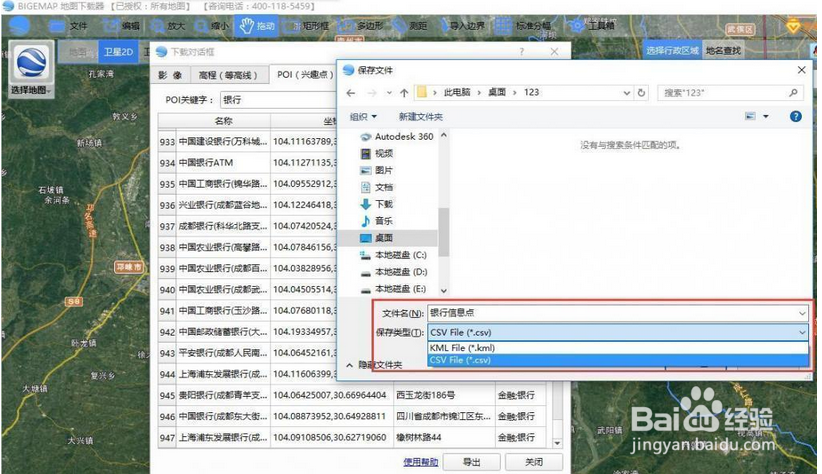Switch to the 高程（等高线）tab
This screenshot has width=822, height=474.
coord(228,75)
